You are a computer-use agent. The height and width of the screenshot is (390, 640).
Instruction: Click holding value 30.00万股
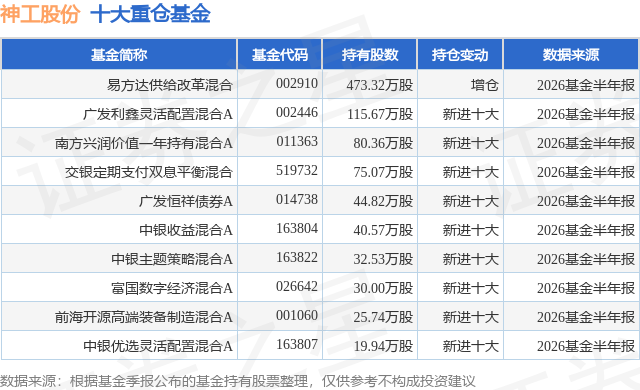[383, 288]
